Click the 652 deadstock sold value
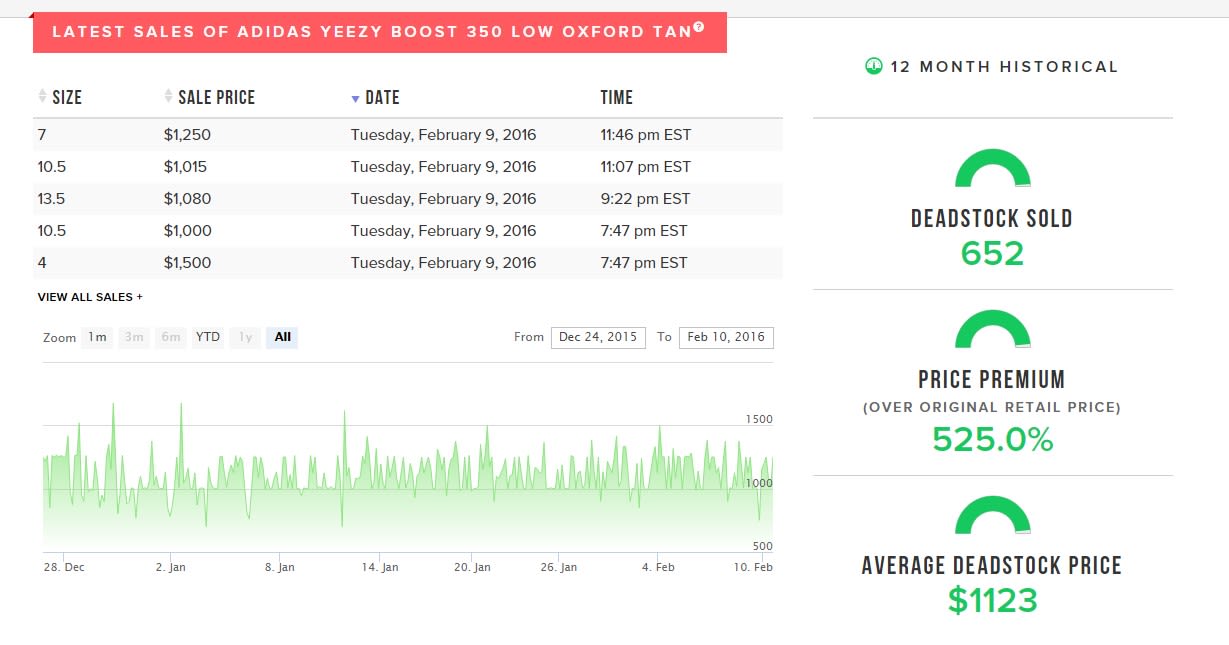Viewport: 1229px width, 645px height. [992, 254]
